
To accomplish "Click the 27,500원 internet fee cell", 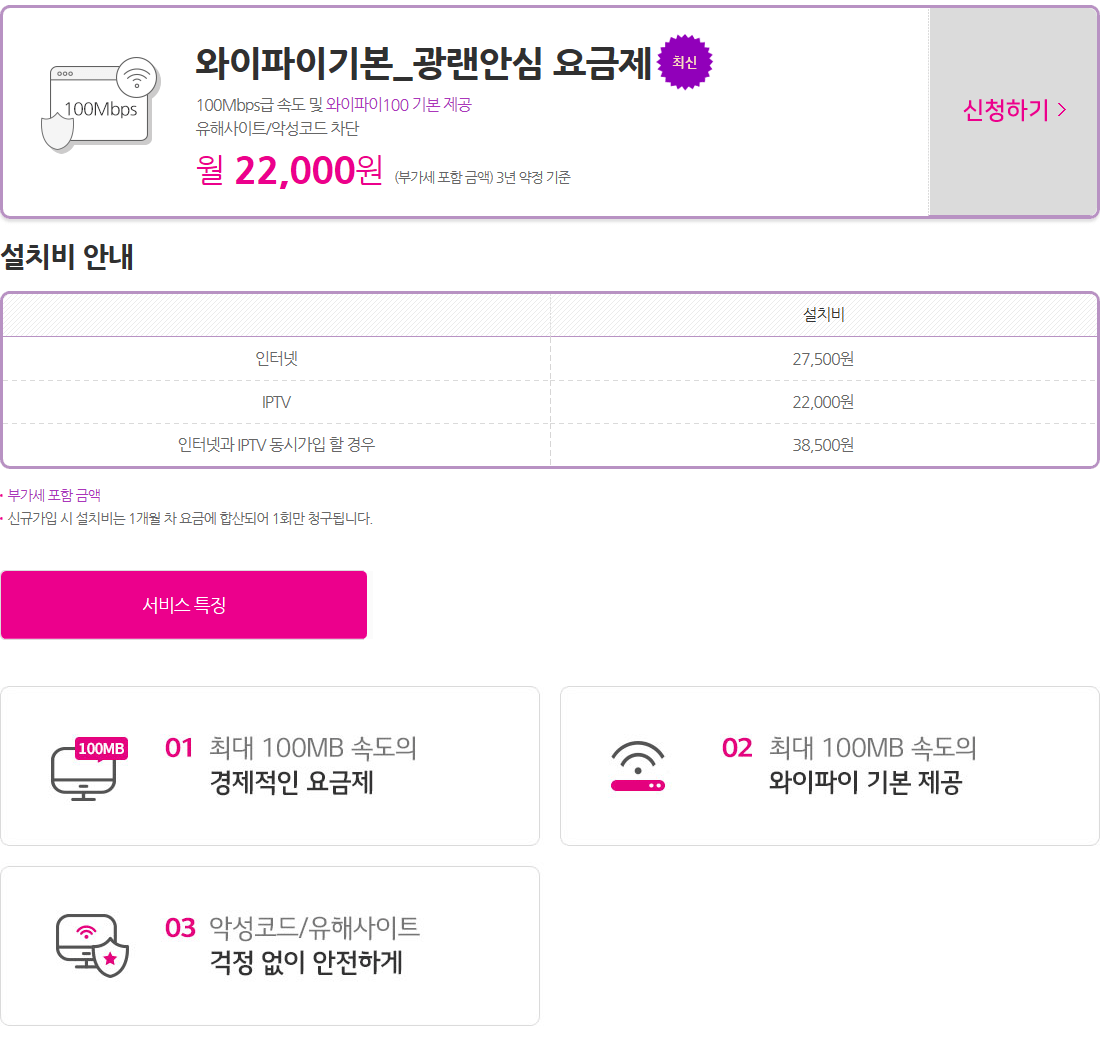I will (x=823, y=359).
